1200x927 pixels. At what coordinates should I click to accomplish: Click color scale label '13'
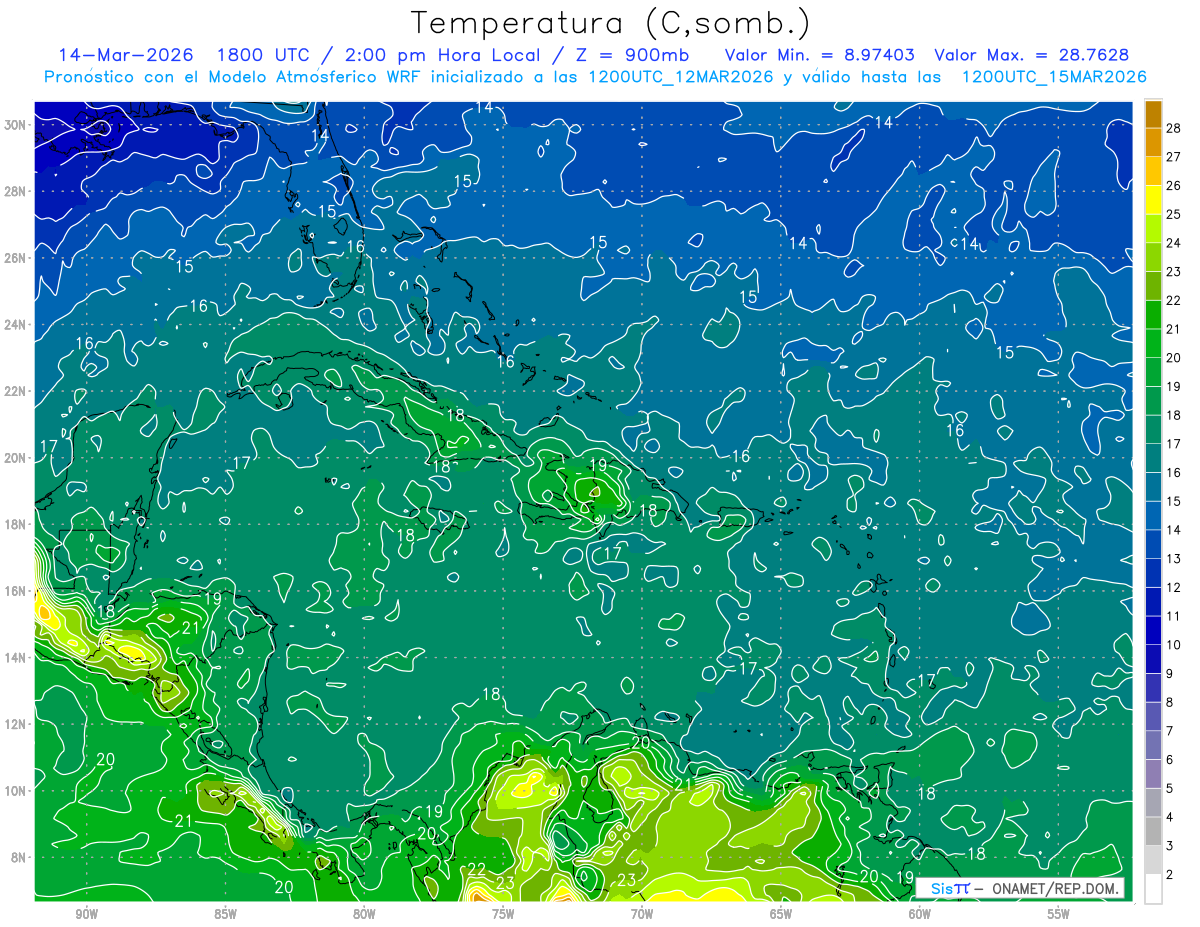pyautogui.click(x=1174, y=558)
